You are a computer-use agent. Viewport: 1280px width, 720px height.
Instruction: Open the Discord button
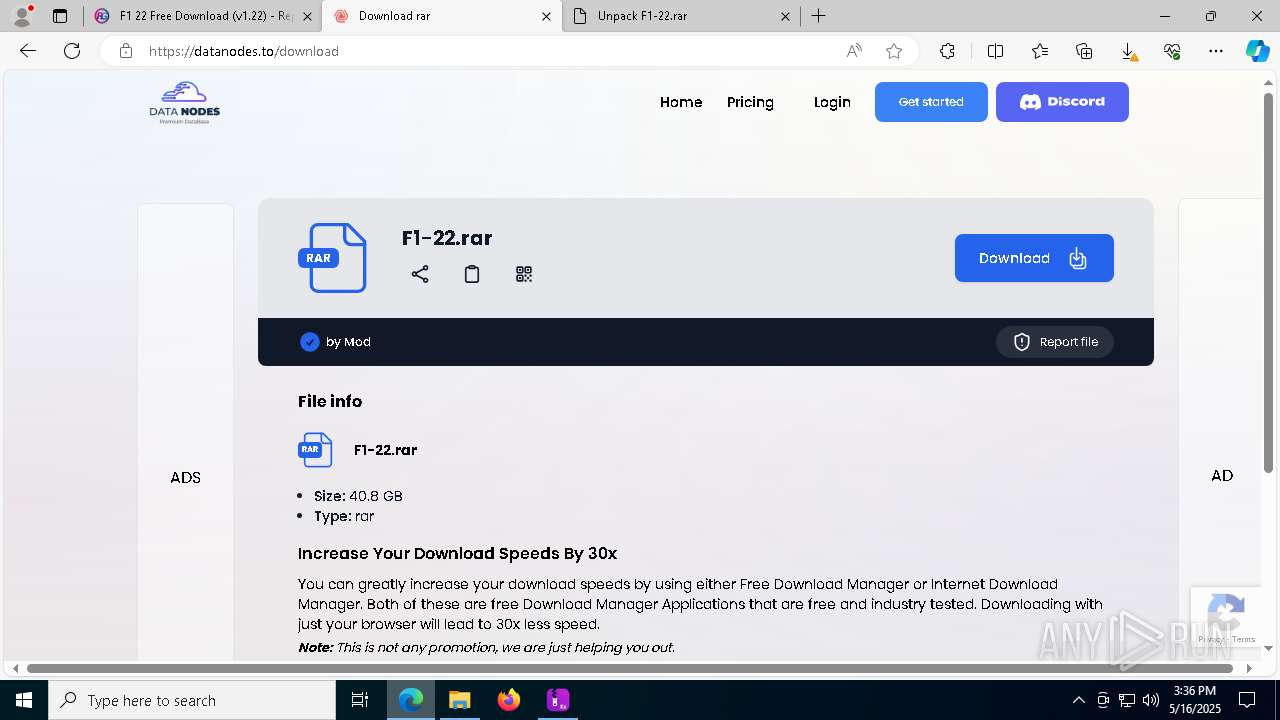coord(1062,102)
